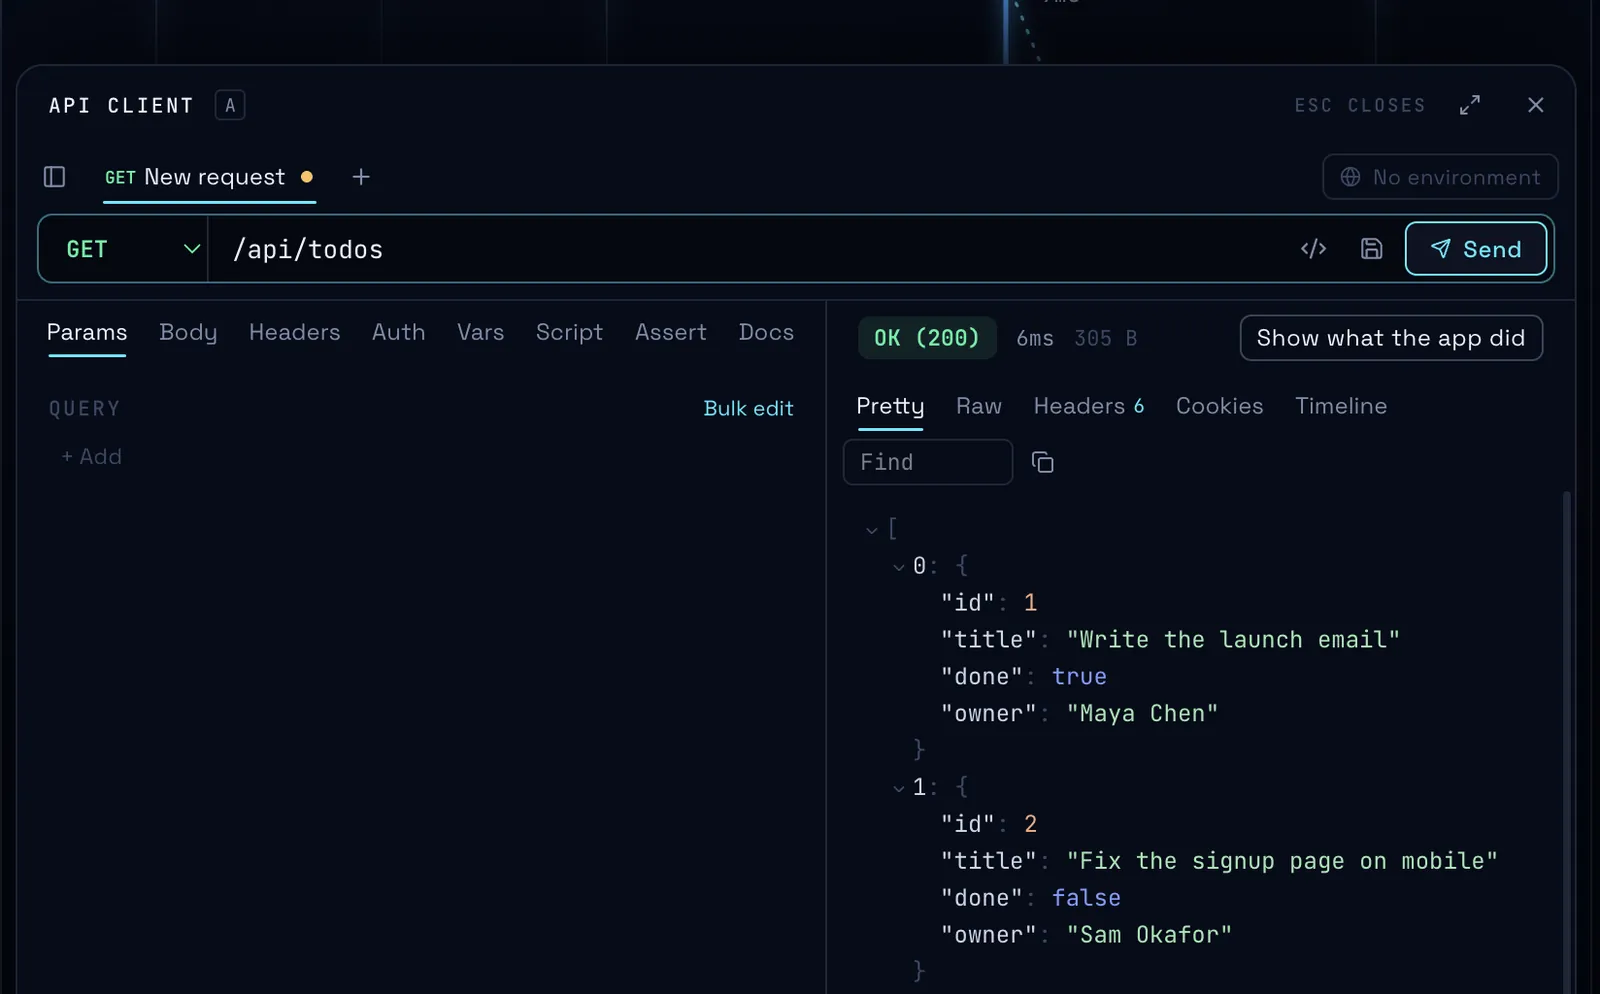Click the "Fix the signup page on mobile" value
The height and width of the screenshot is (994, 1600).
coord(1282,861)
